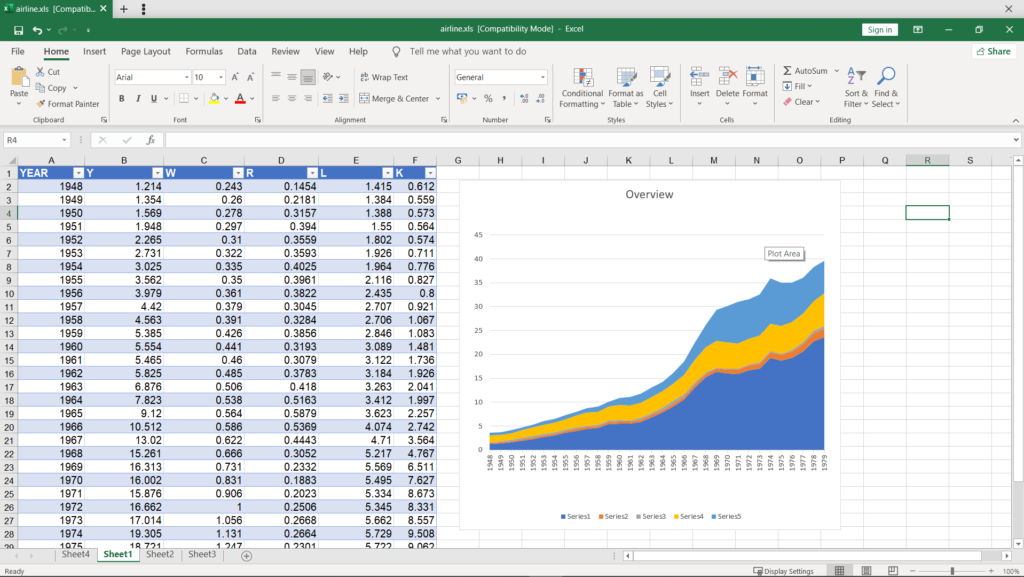This screenshot has height=577, width=1024.
Task: Toggle Wrap Text on
Action: (x=382, y=77)
